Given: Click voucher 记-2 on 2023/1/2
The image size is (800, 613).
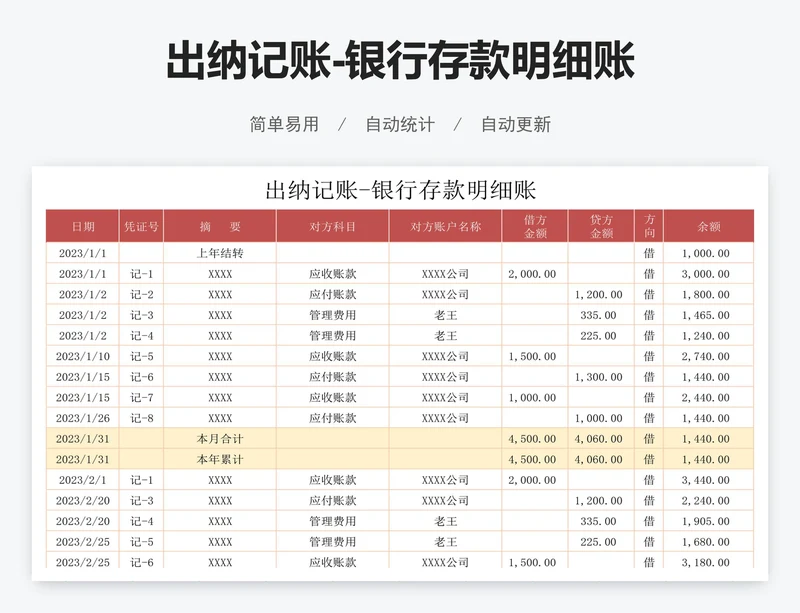Looking at the screenshot, I should click(x=141, y=295).
